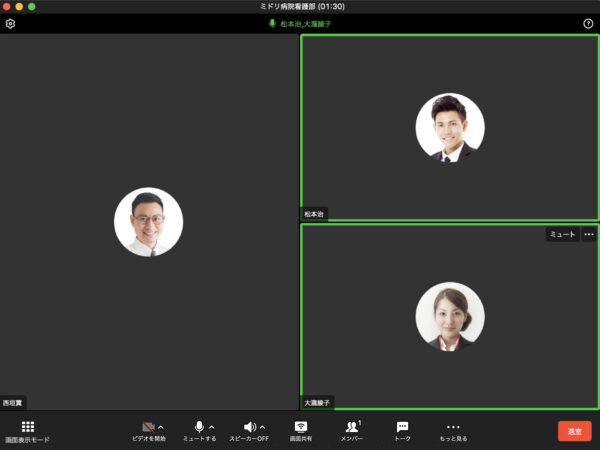
Task: Expand the microphone options caret
Action: coord(211,427)
